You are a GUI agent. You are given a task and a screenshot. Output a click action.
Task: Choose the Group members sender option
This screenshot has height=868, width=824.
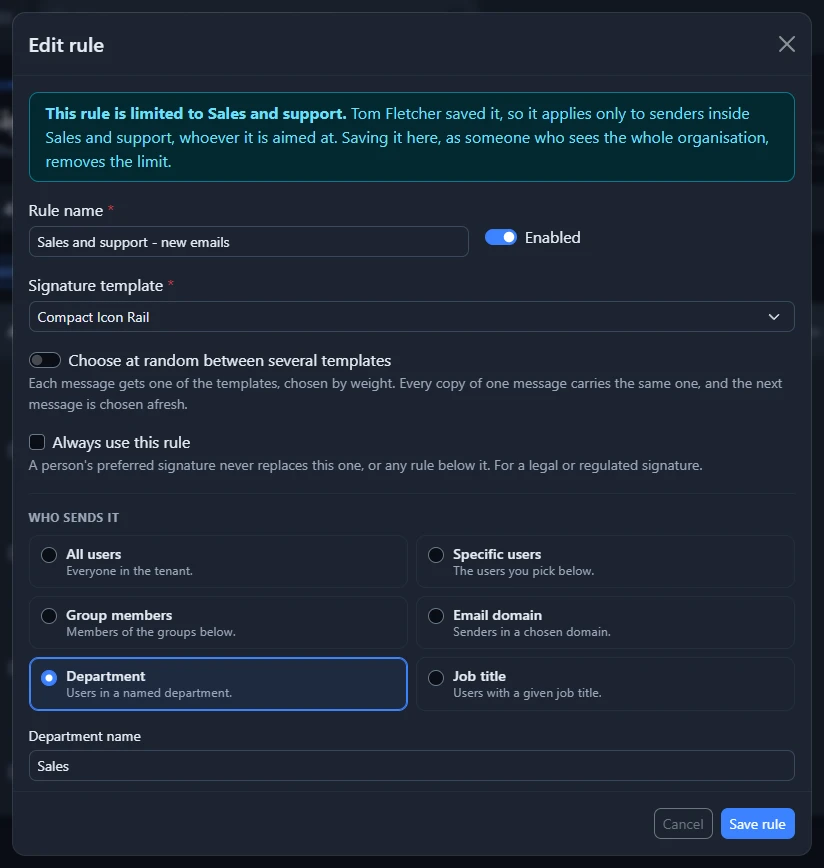click(218, 623)
